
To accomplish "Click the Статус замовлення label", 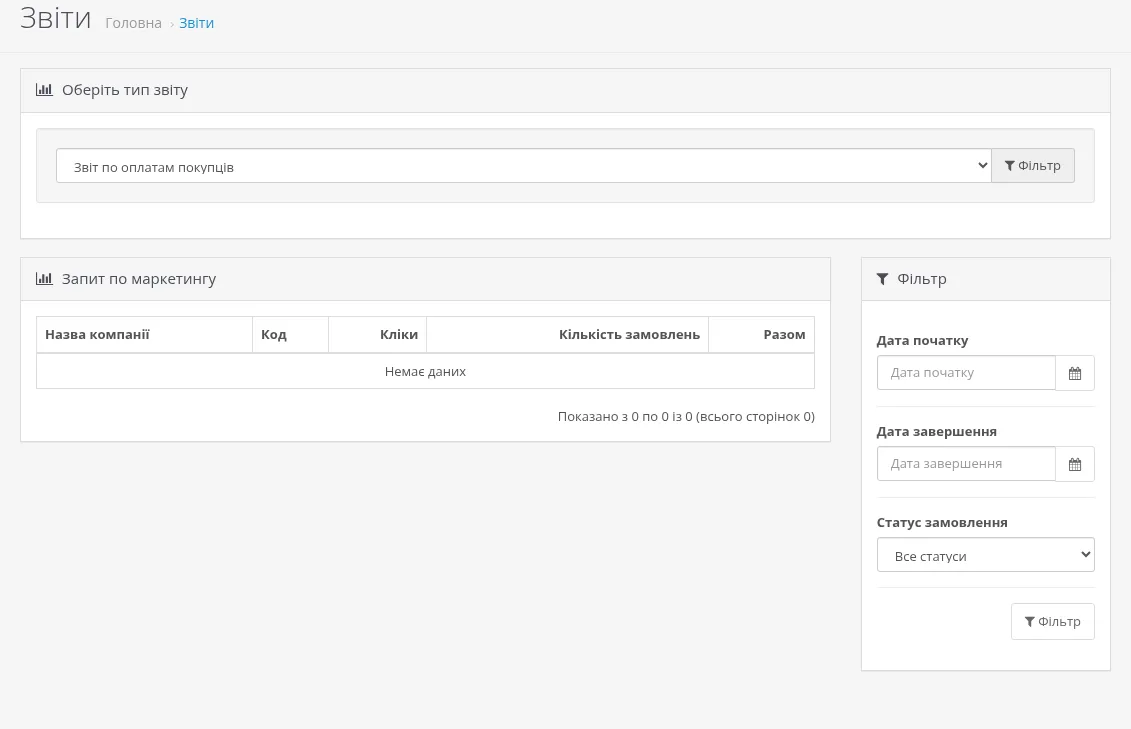I will coord(942,523).
